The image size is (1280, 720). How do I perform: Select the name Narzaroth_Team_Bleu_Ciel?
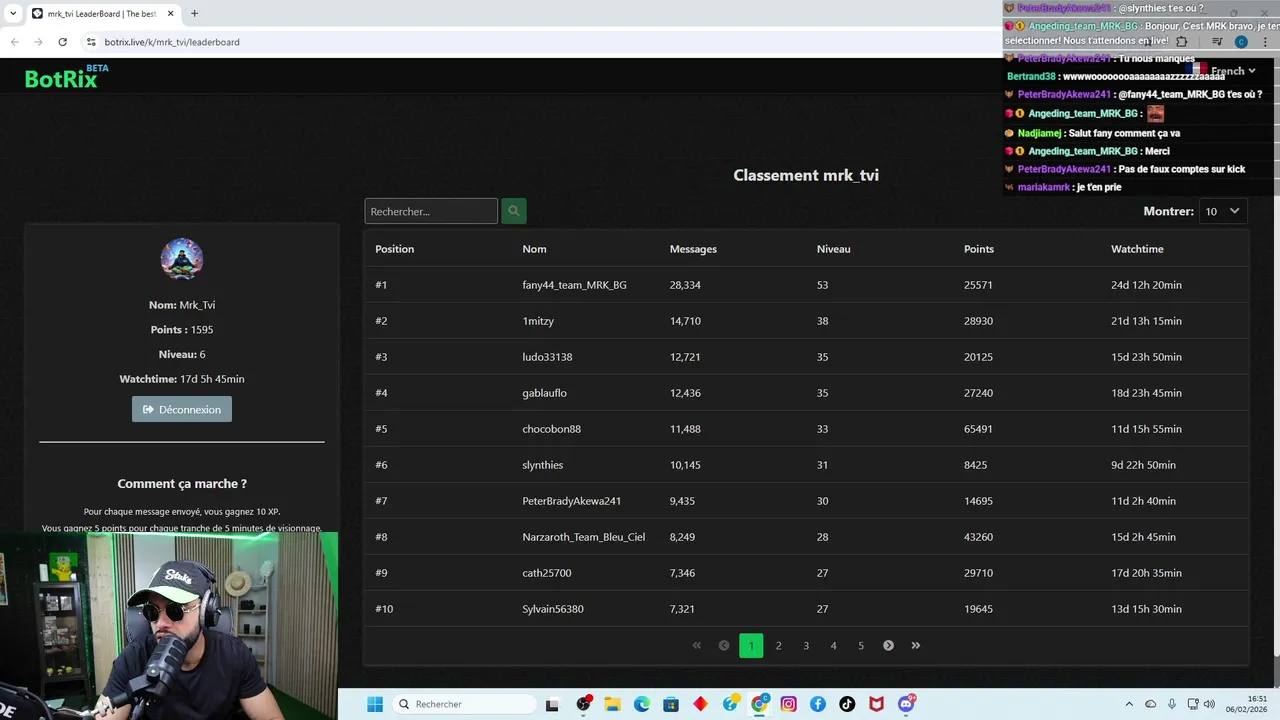click(x=583, y=537)
